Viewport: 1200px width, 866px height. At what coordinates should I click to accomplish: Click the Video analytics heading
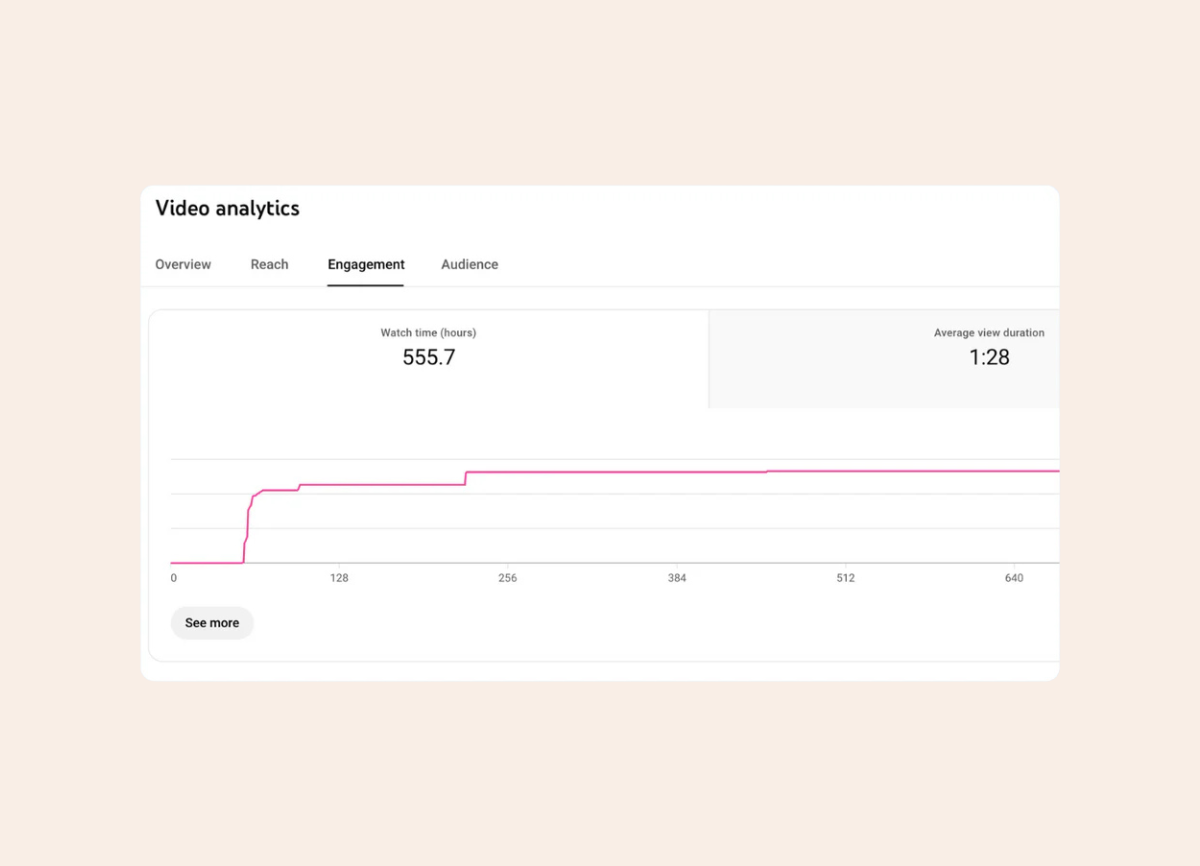(x=227, y=209)
